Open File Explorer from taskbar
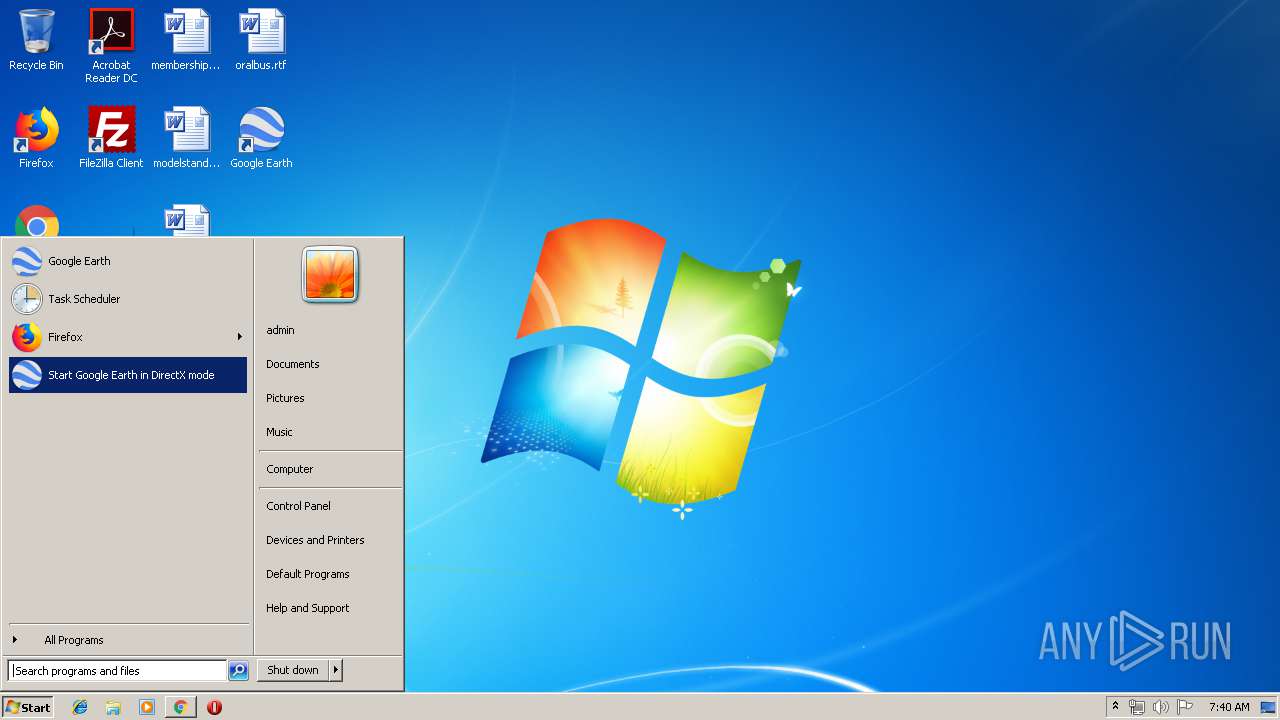 [x=113, y=707]
